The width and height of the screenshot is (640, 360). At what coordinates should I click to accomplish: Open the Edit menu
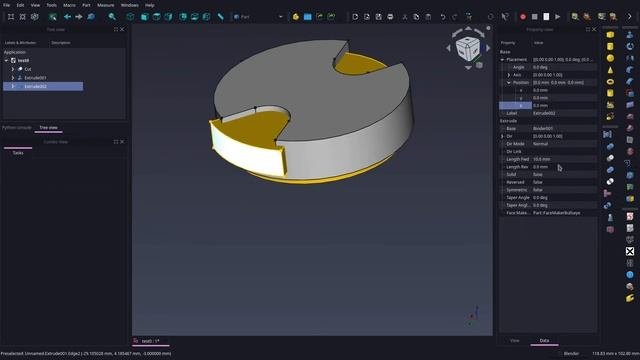20,5
